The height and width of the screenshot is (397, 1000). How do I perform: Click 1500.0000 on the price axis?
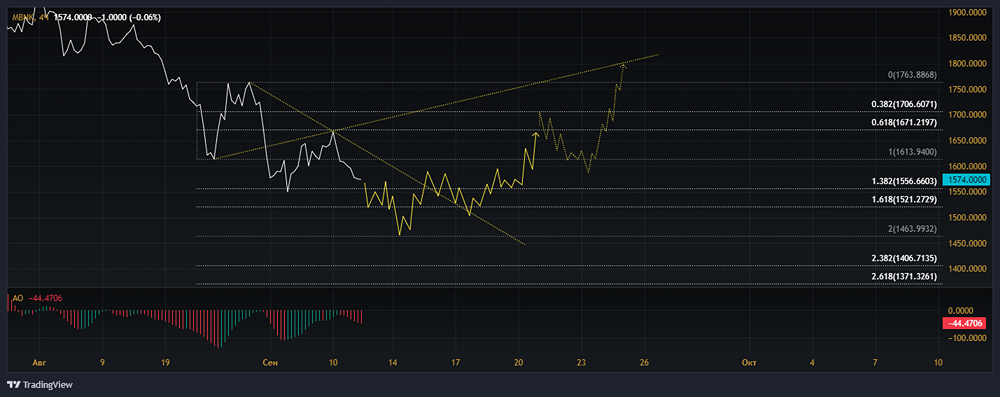(x=968, y=218)
